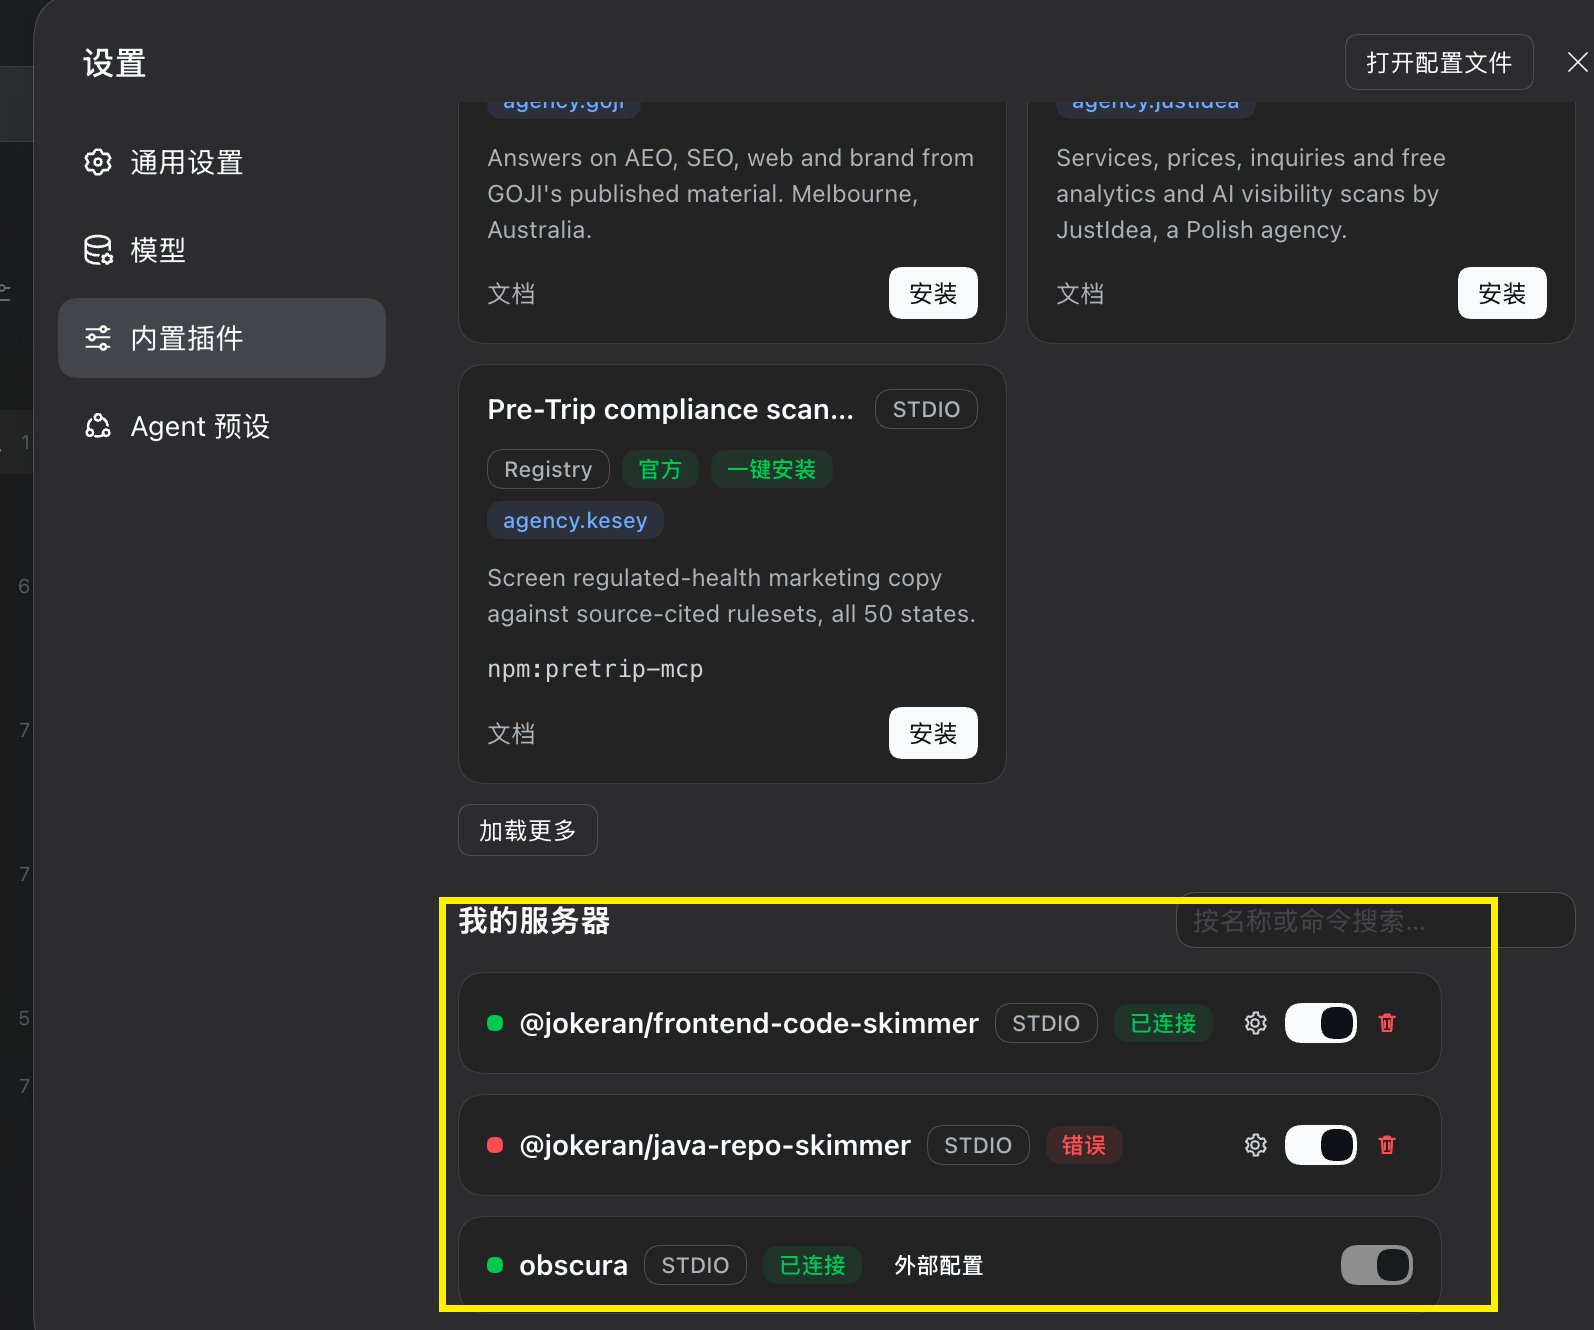
Task: Install the JustIdea agency plugin
Action: [x=1502, y=293]
